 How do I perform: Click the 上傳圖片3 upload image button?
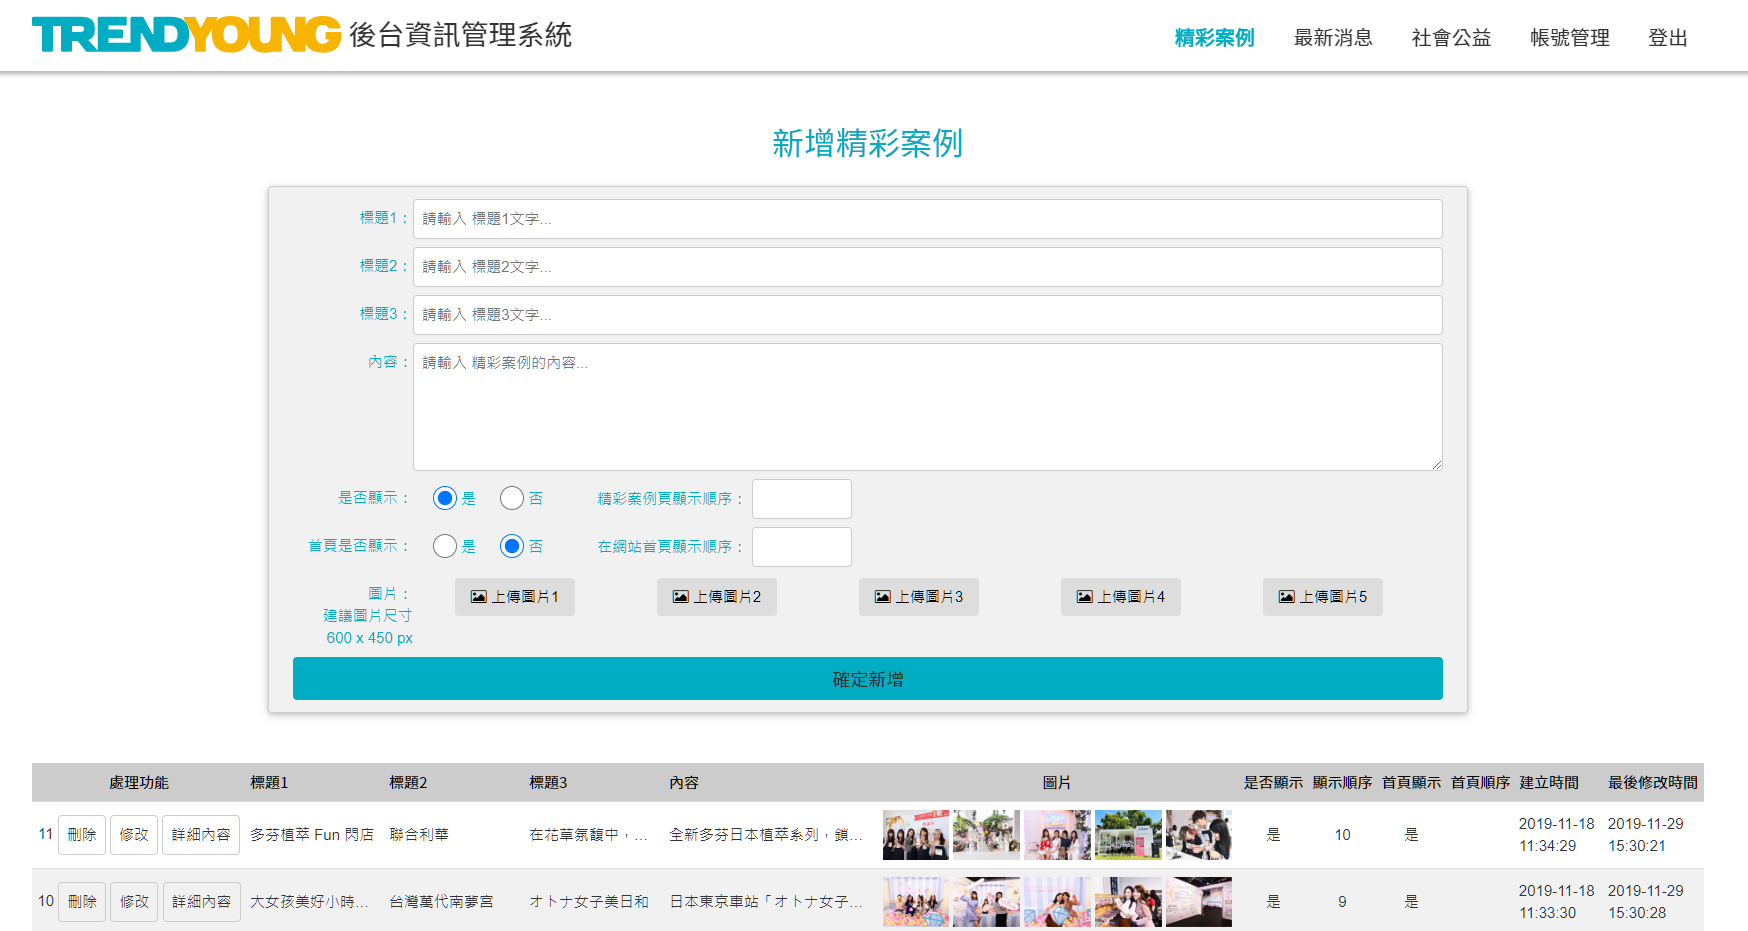tap(918, 597)
